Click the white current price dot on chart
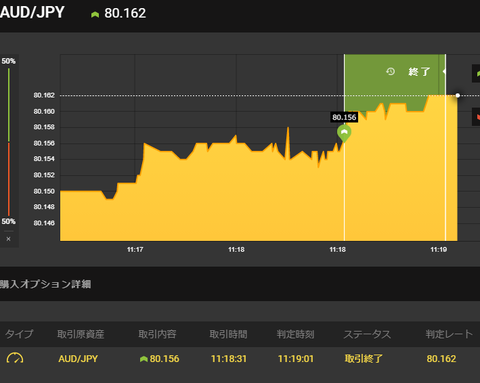 [x=458, y=95]
